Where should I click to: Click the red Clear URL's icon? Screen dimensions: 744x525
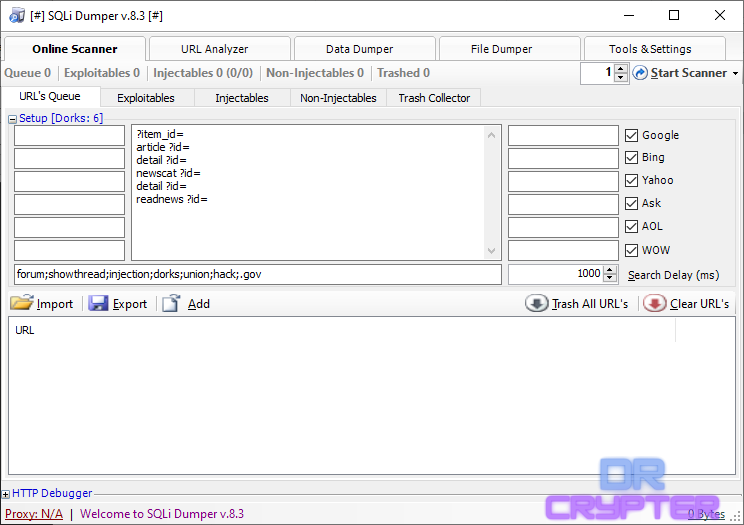(x=654, y=303)
